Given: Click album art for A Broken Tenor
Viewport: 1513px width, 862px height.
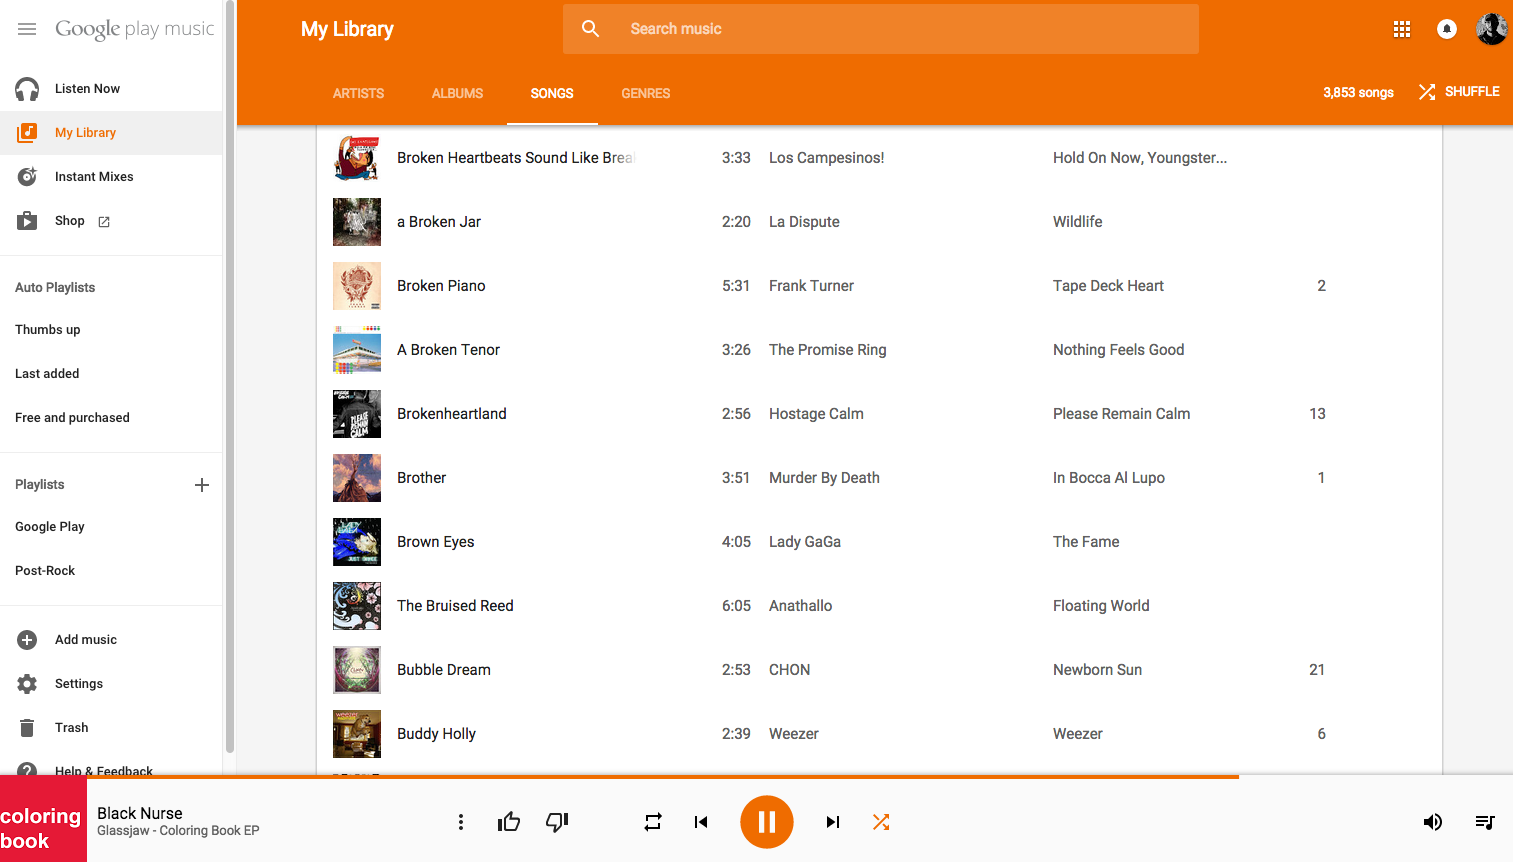Looking at the screenshot, I should coord(357,350).
